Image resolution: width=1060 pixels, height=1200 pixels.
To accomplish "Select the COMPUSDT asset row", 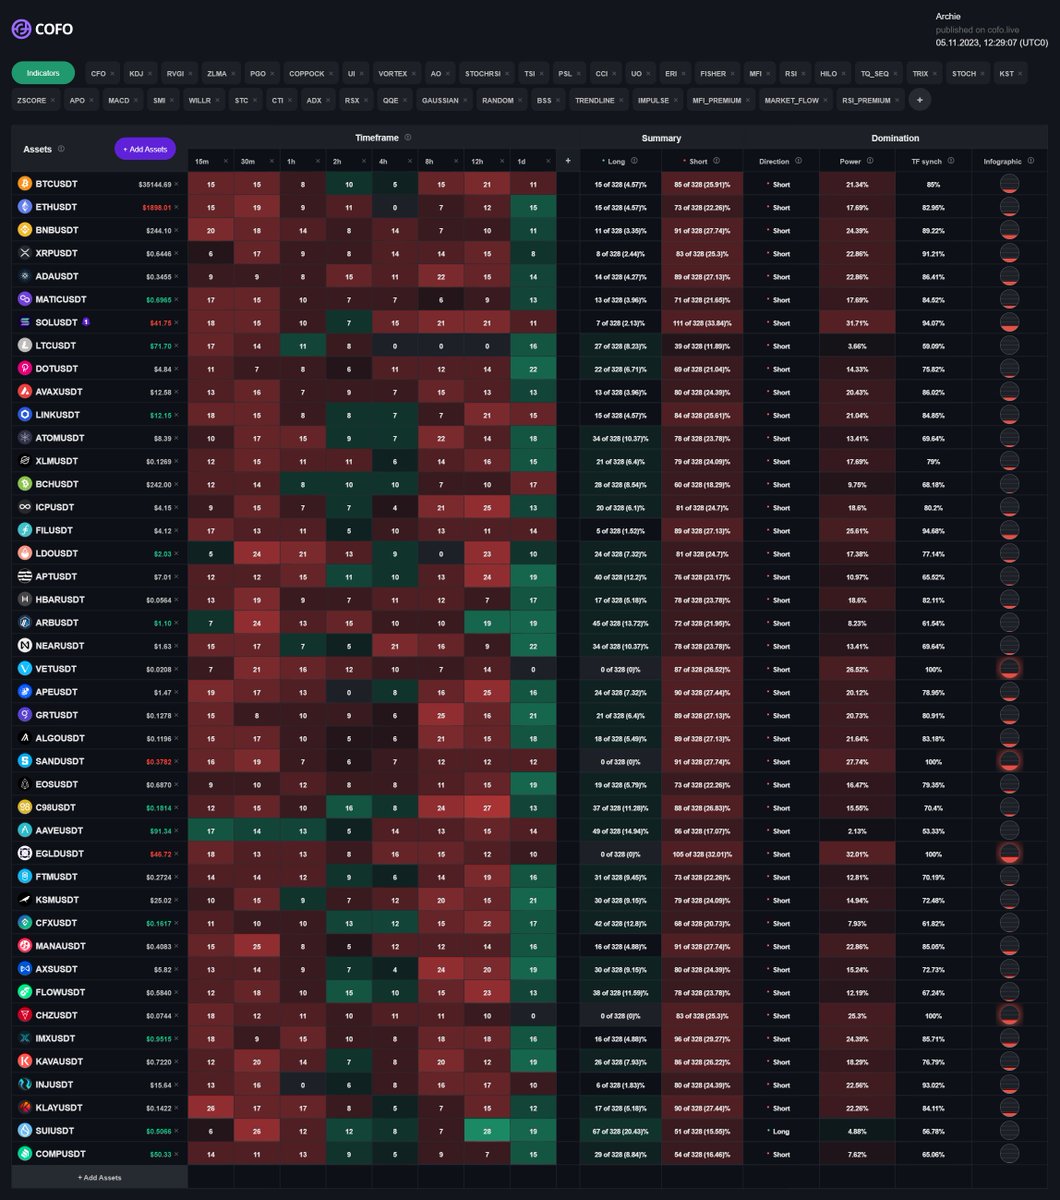I will 100,1154.
